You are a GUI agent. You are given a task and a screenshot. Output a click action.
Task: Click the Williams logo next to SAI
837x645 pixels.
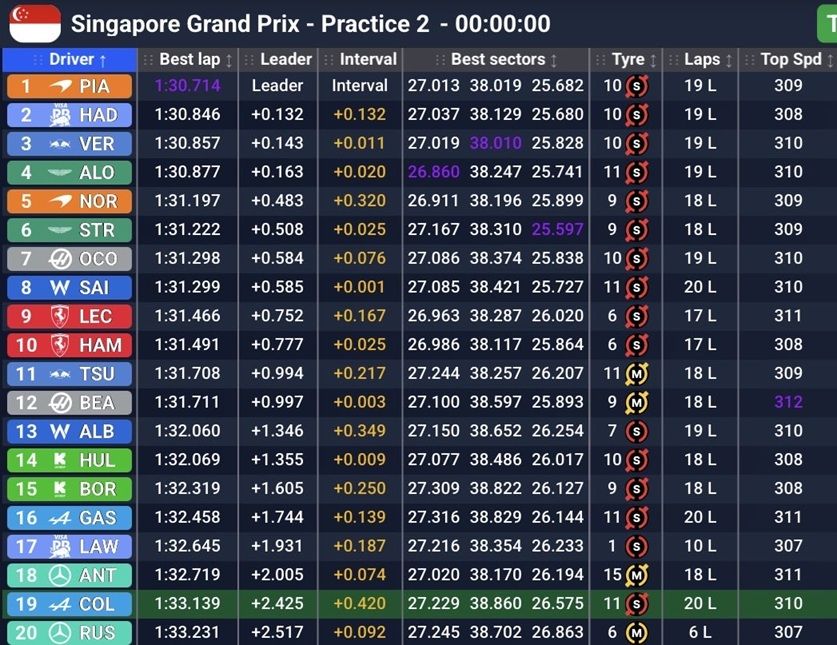tap(59, 288)
